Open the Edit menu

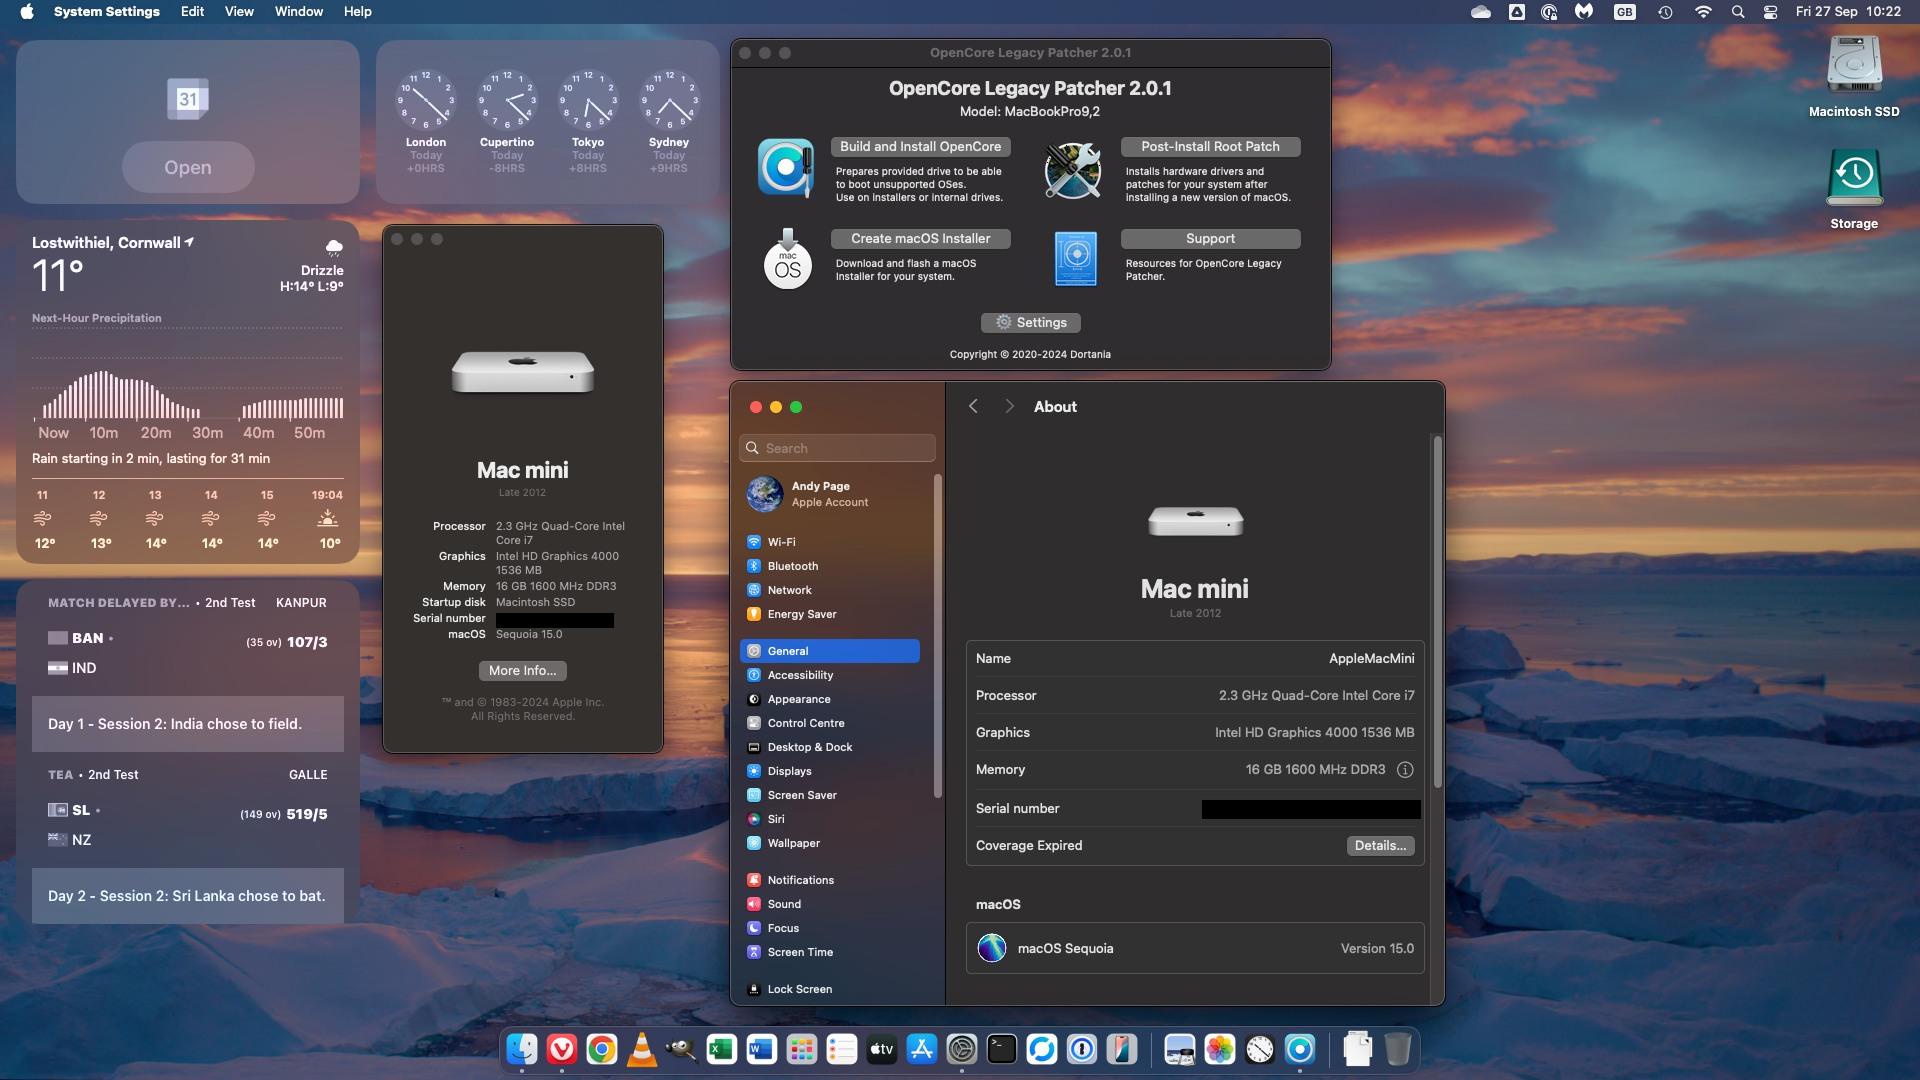[x=192, y=11]
